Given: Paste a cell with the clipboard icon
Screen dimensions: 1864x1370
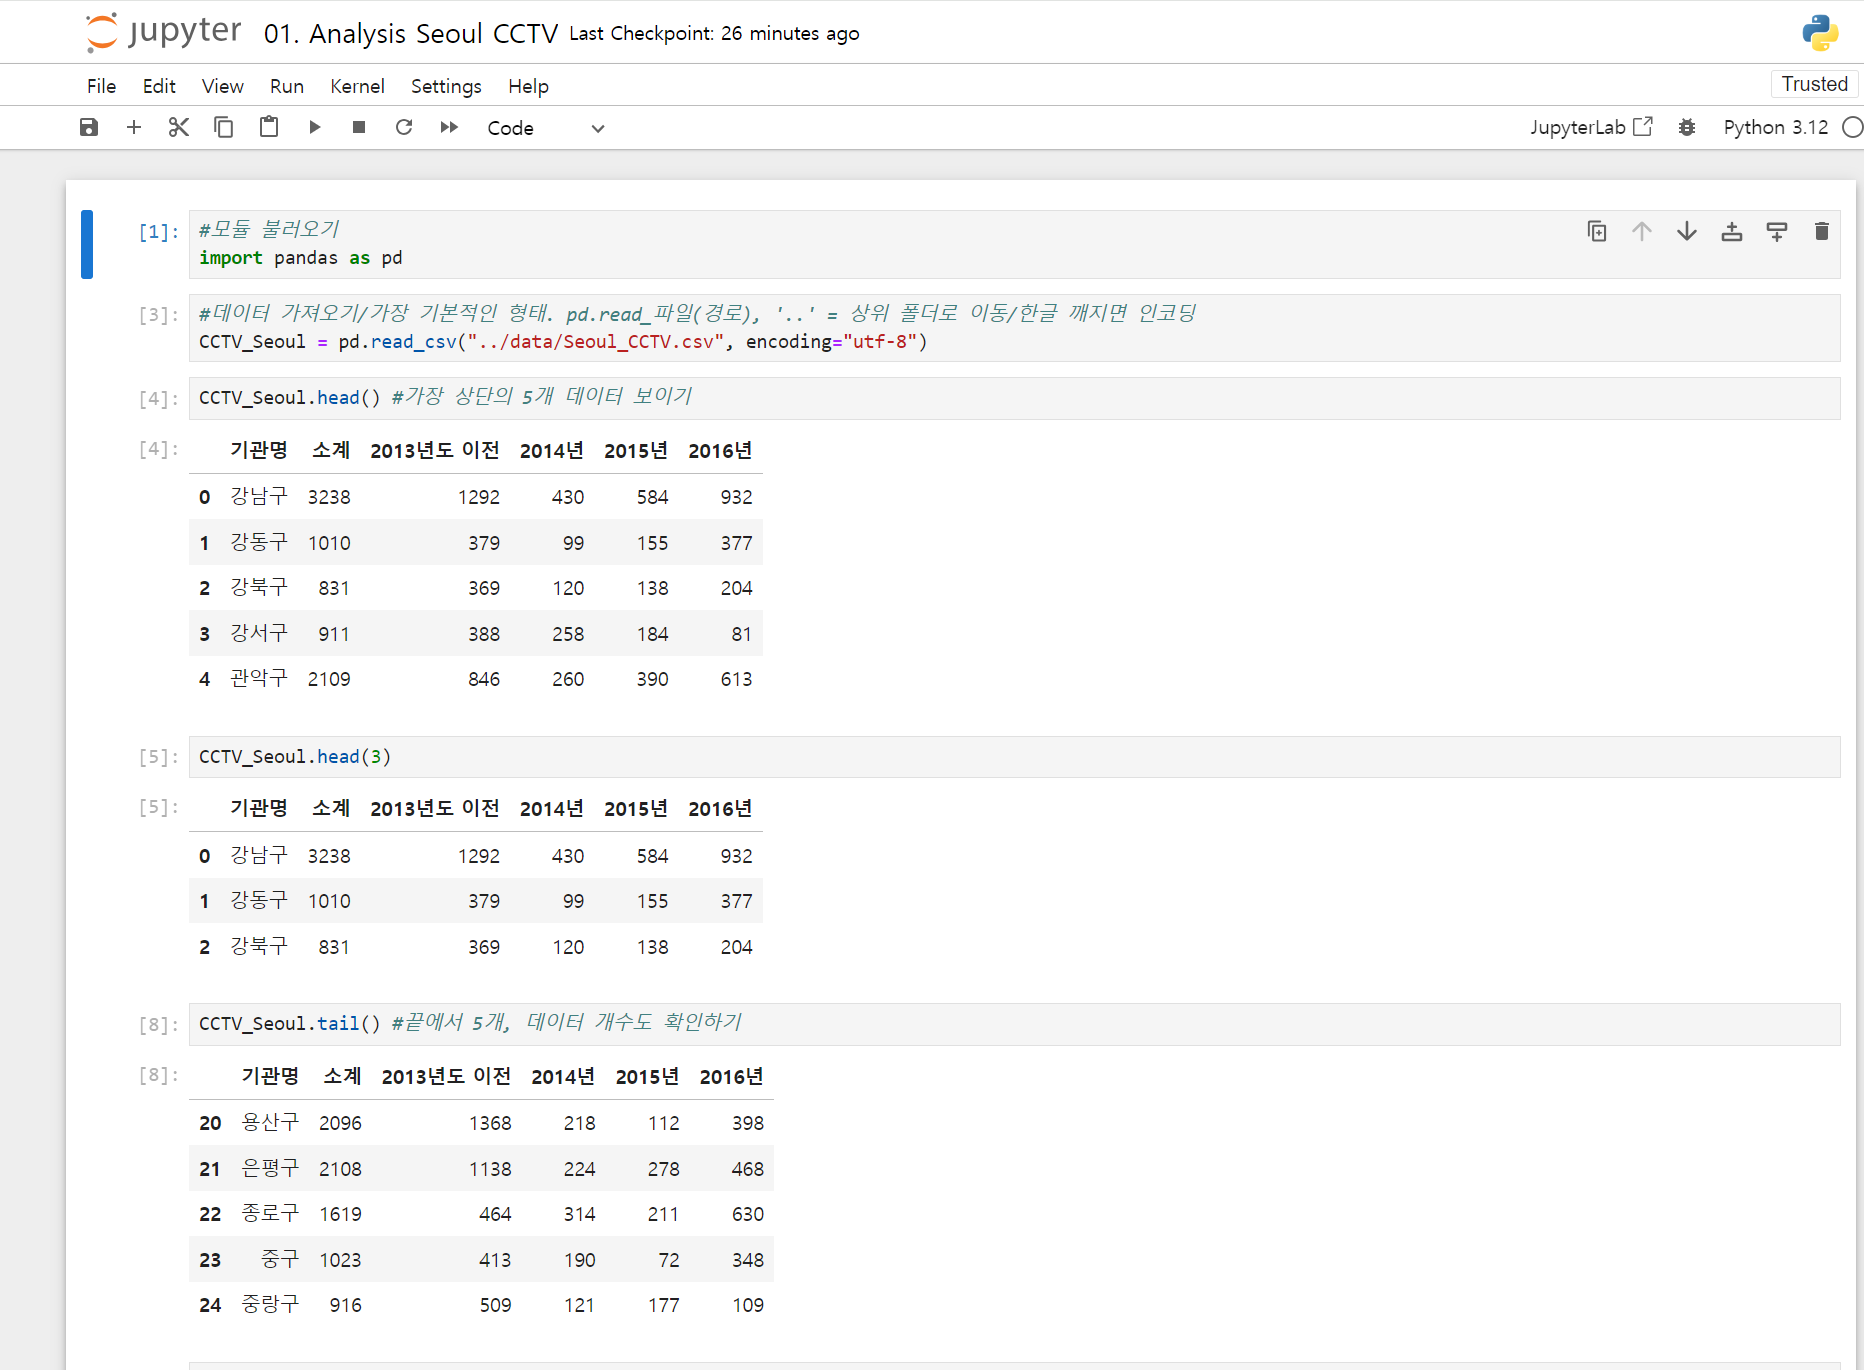Looking at the screenshot, I should (x=269, y=127).
